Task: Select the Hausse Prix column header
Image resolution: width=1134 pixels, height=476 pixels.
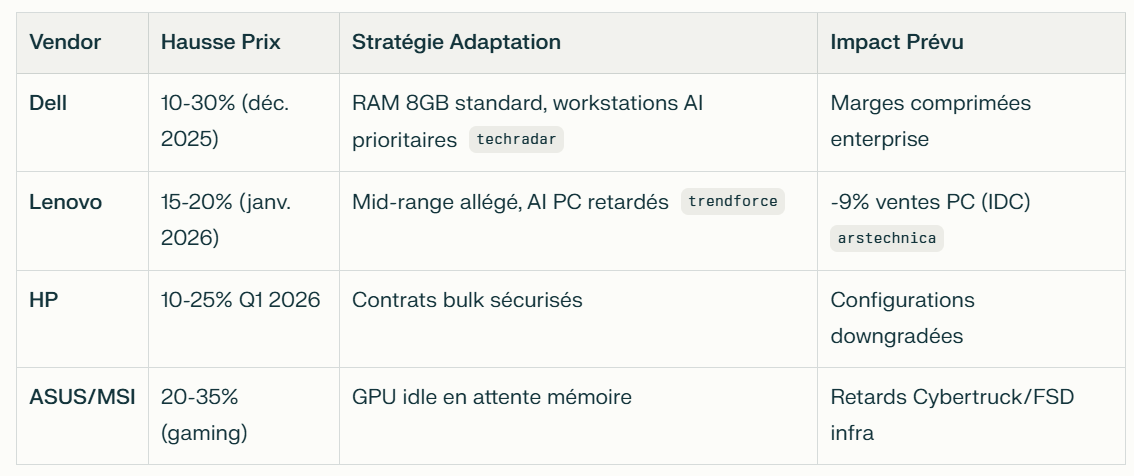Action: pyautogui.click(x=220, y=43)
